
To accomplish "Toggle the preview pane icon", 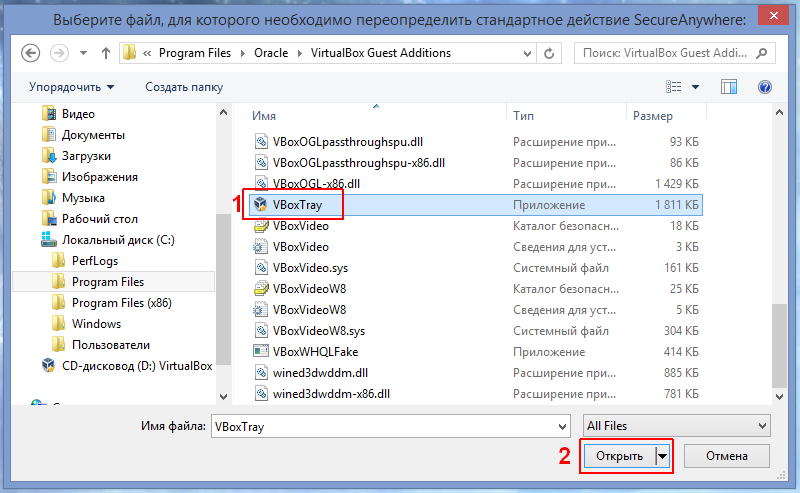I will point(729,87).
